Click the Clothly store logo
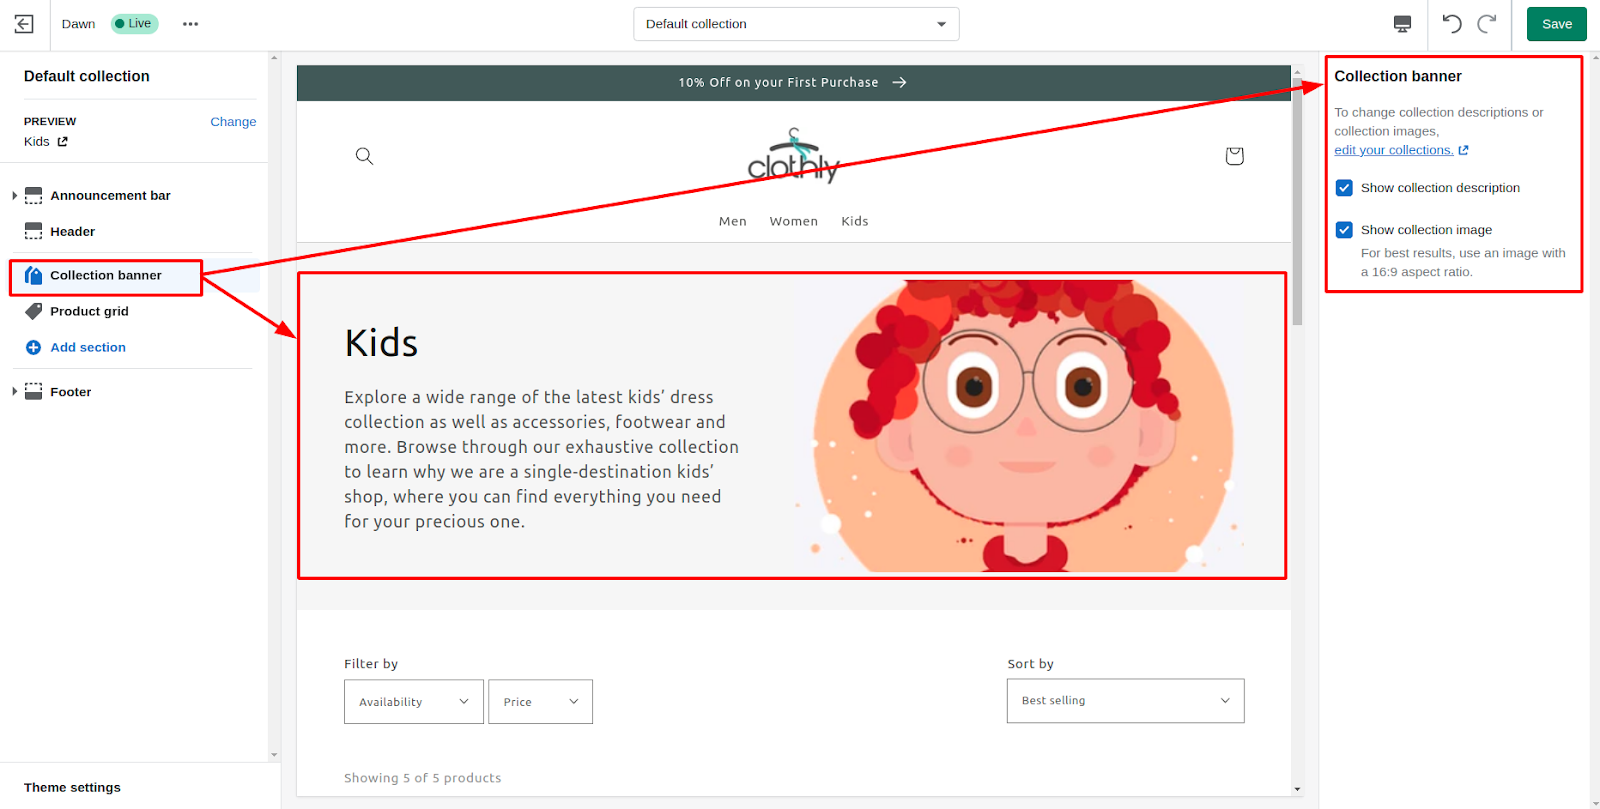The image size is (1600, 809). pyautogui.click(x=794, y=157)
